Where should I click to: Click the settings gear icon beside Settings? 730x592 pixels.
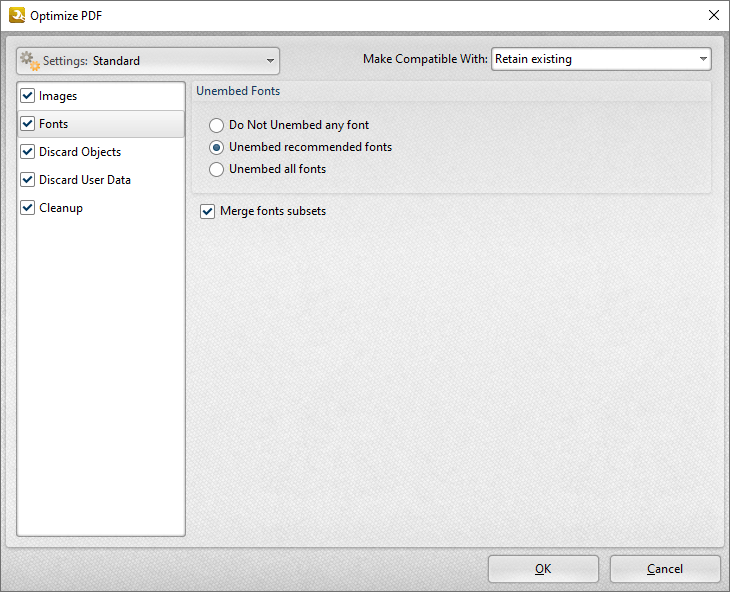30,61
